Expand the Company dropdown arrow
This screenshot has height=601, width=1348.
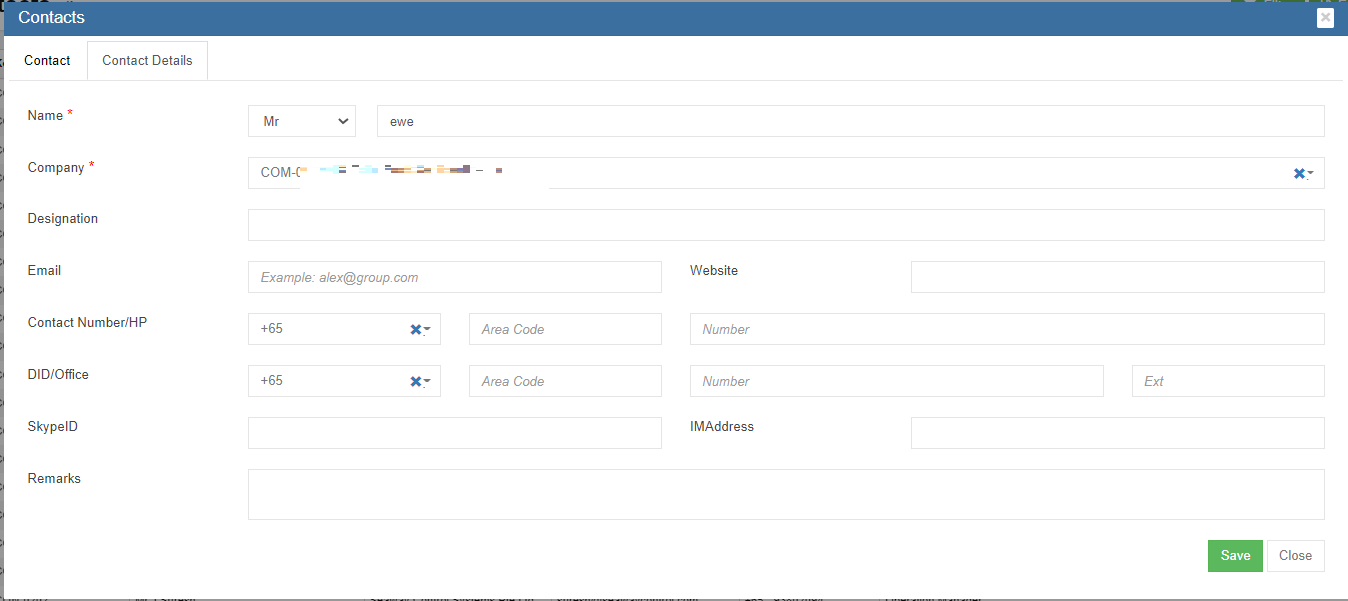[x=1311, y=174]
